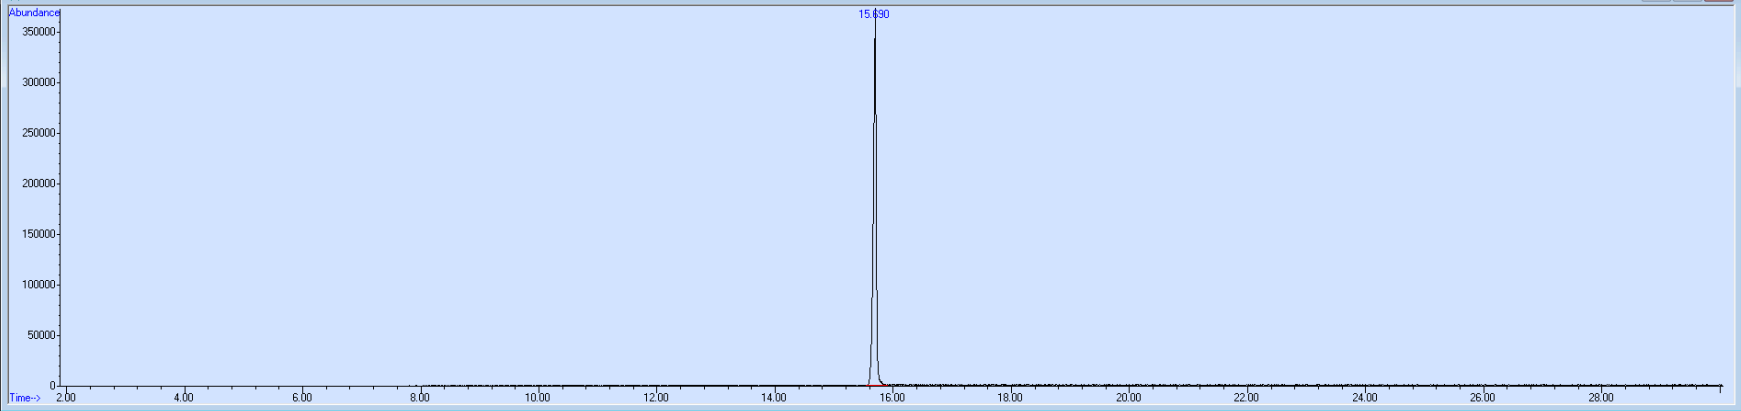This screenshot has height=411, width=1741.
Task: Click the 10.00 time axis label
Action: point(537,398)
